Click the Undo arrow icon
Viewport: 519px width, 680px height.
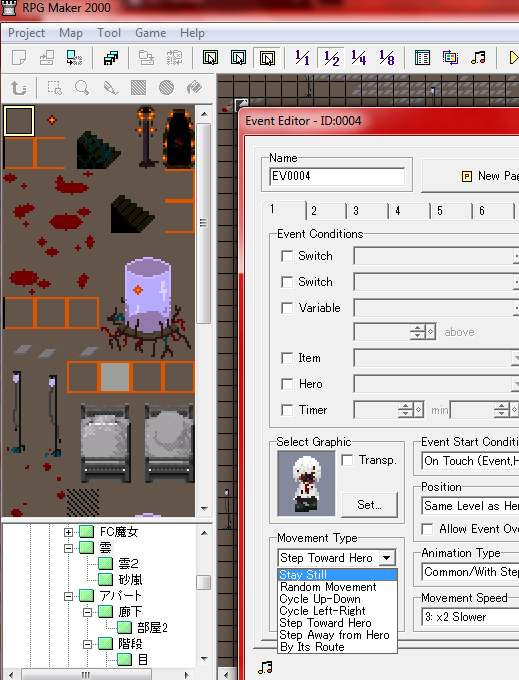tap(18, 88)
